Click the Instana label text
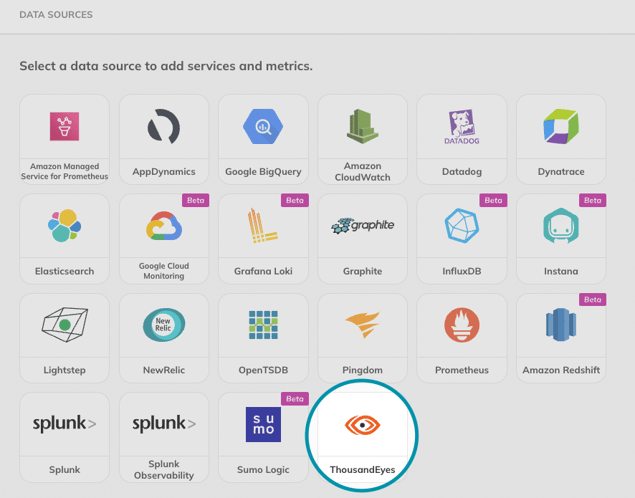The width and height of the screenshot is (635, 498). point(561,271)
